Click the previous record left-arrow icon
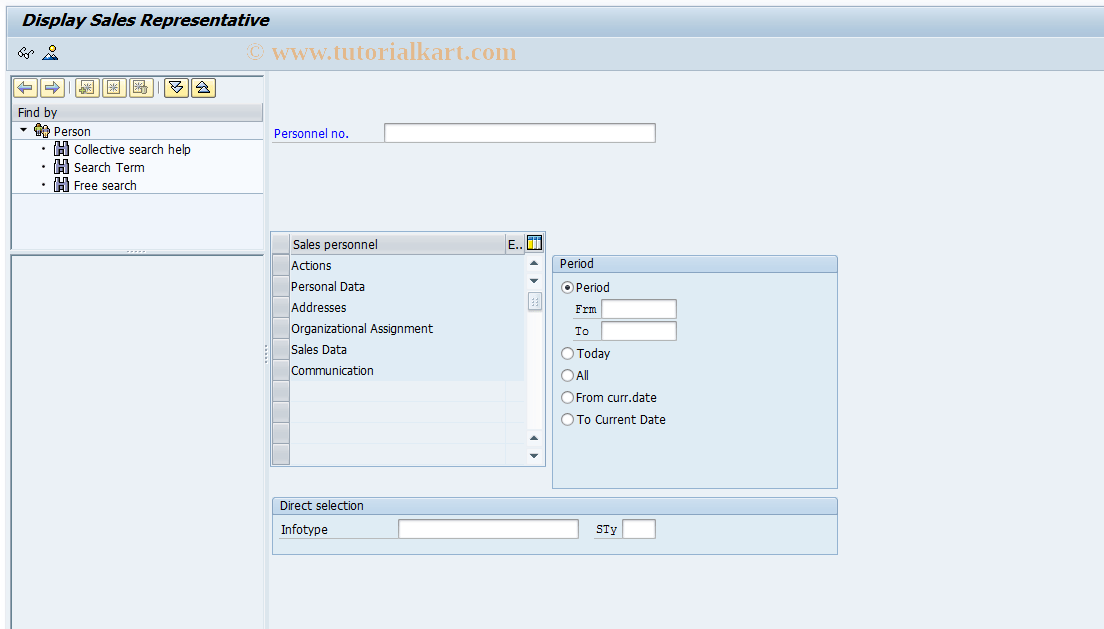Image resolution: width=1104 pixels, height=629 pixels. pos(25,88)
